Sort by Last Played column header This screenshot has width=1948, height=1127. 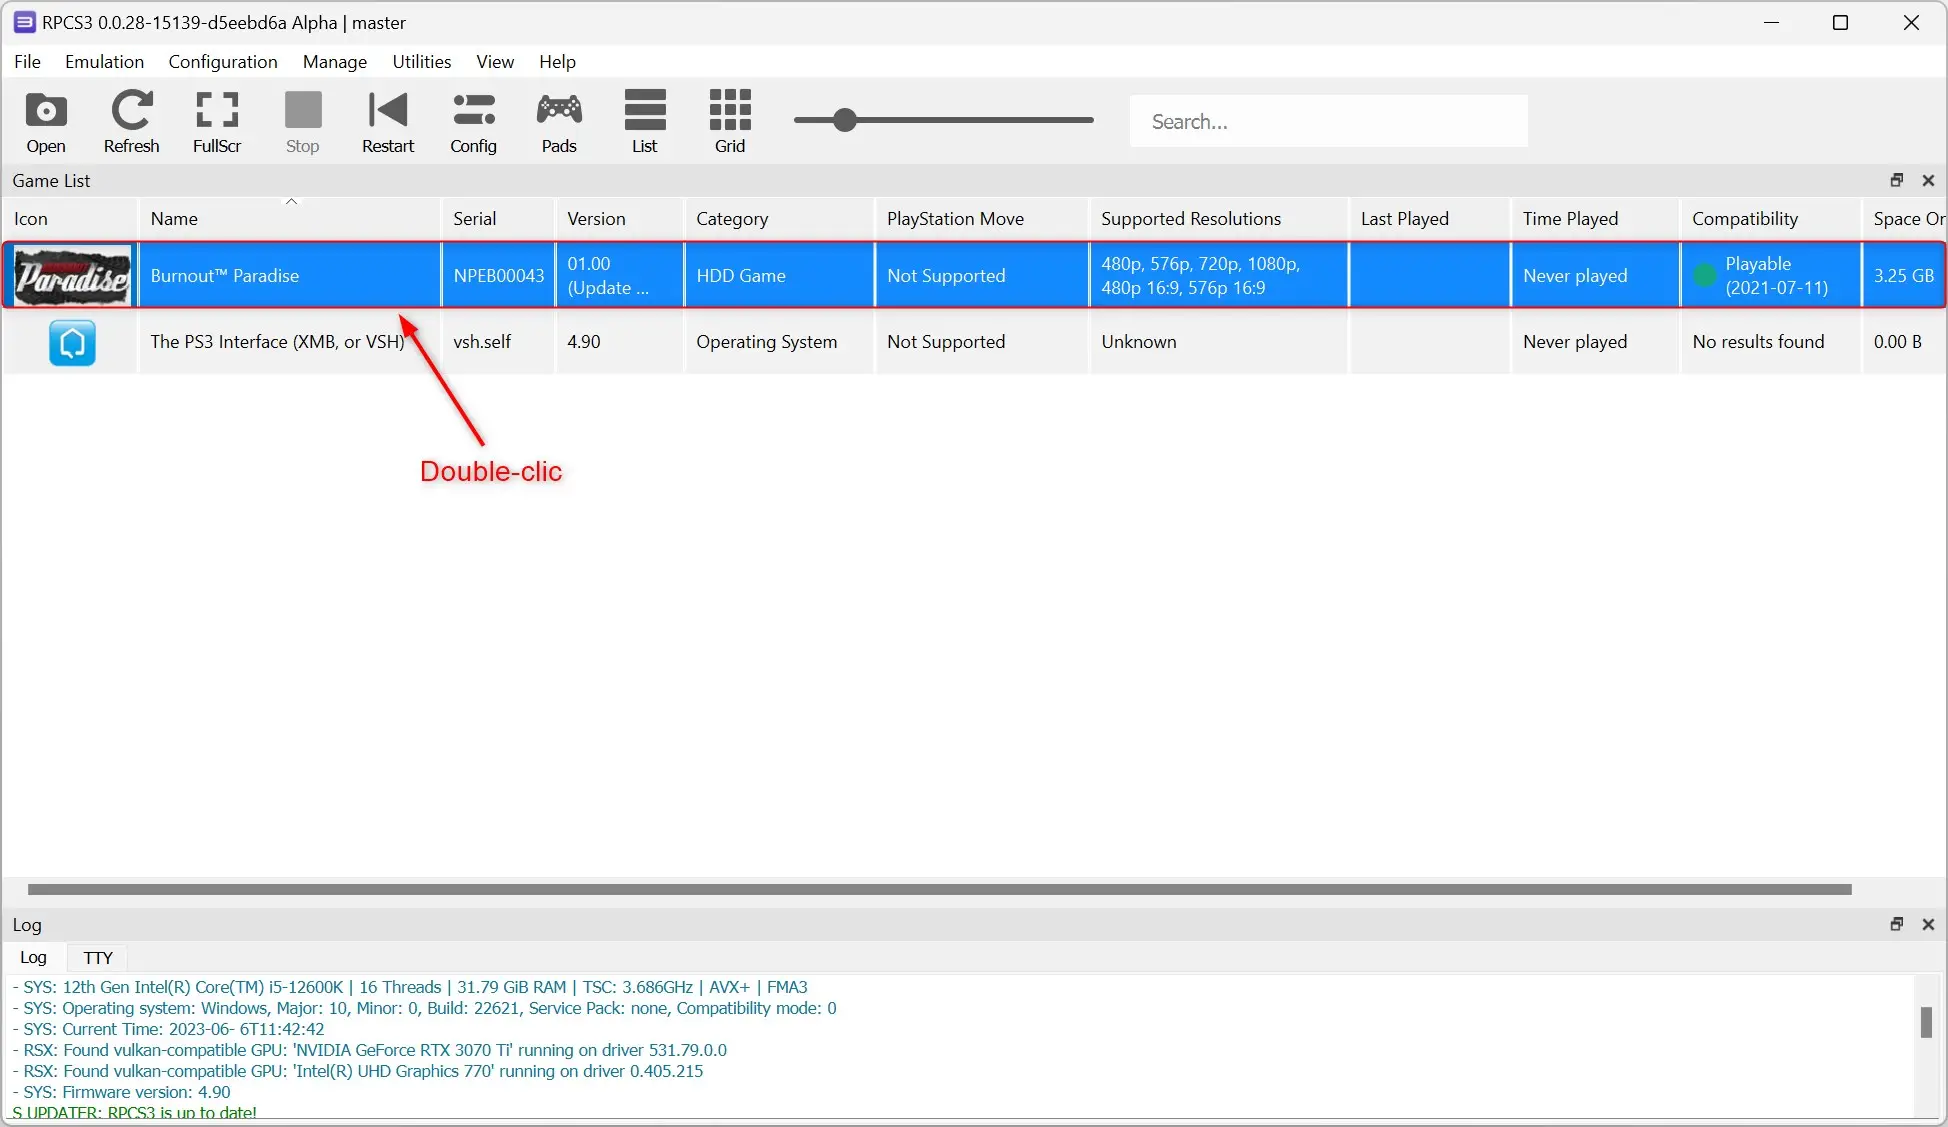point(1430,219)
